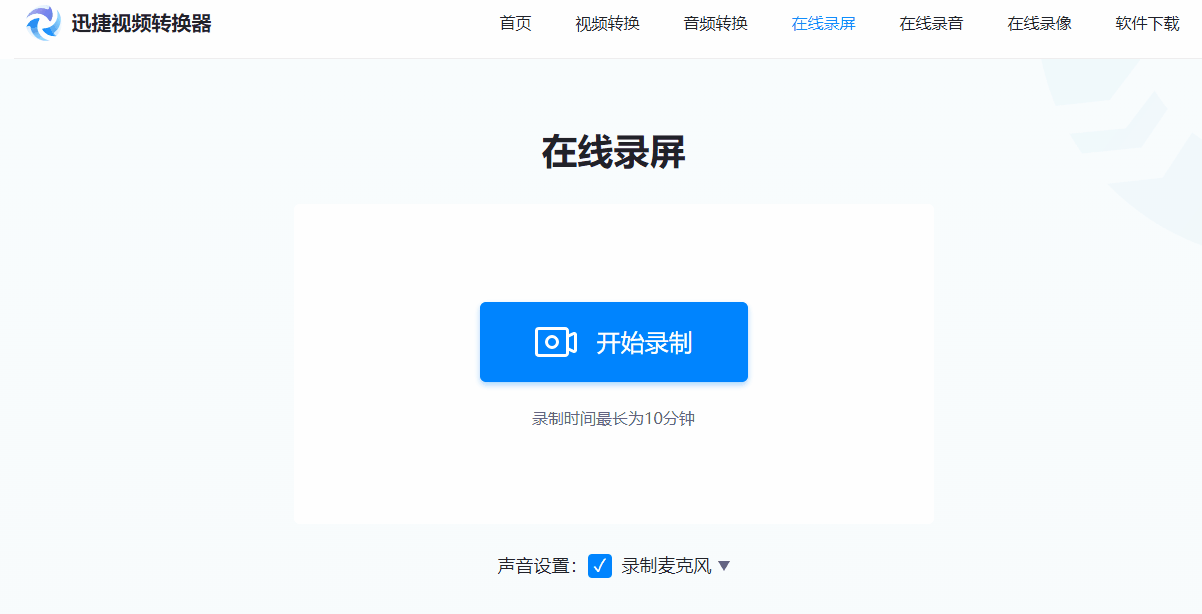The width and height of the screenshot is (1202, 614).
Task: Switch to the 在线录像 tab
Action: point(1038,23)
